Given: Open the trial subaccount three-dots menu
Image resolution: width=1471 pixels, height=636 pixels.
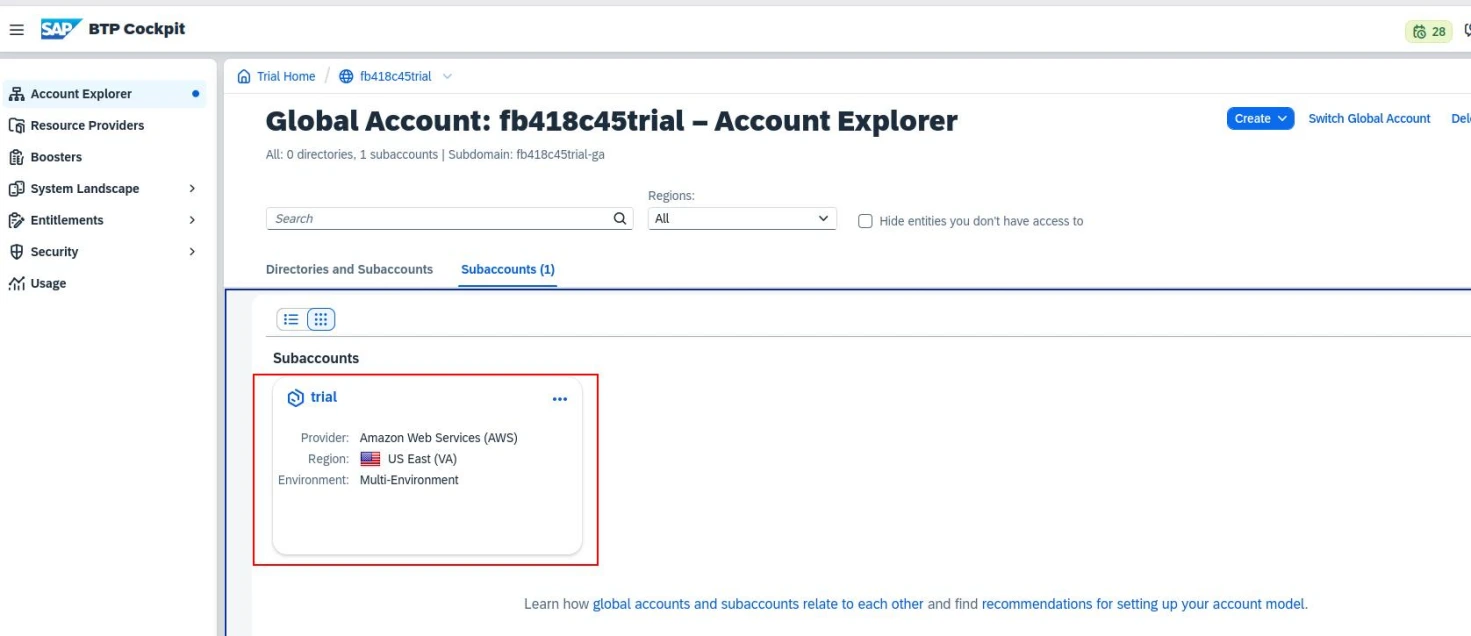Looking at the screenshot, I should tap(559, 399).
